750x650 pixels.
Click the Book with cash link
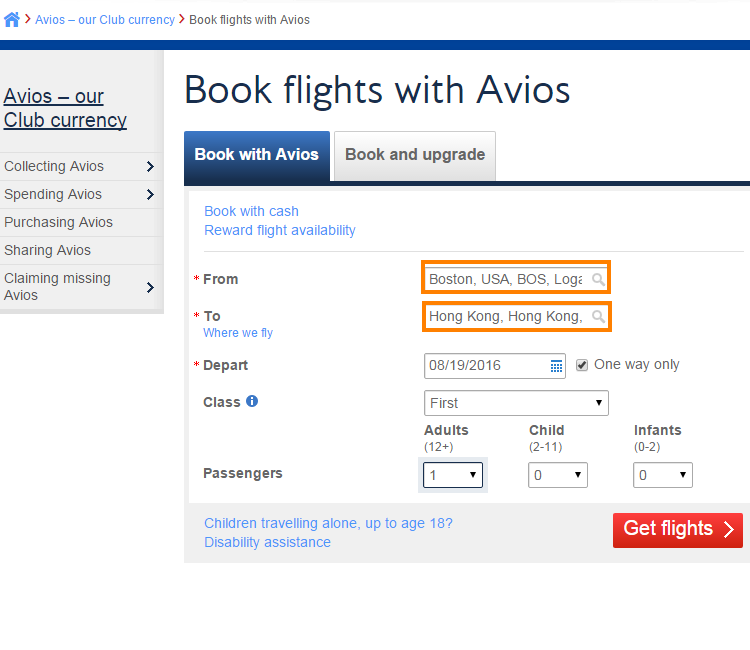click(x=251, y=211)
